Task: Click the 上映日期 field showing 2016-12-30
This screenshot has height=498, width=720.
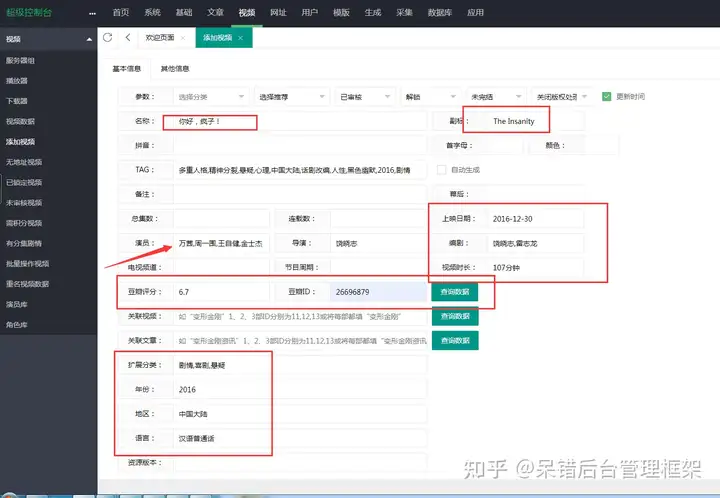Action: [535, 219]
